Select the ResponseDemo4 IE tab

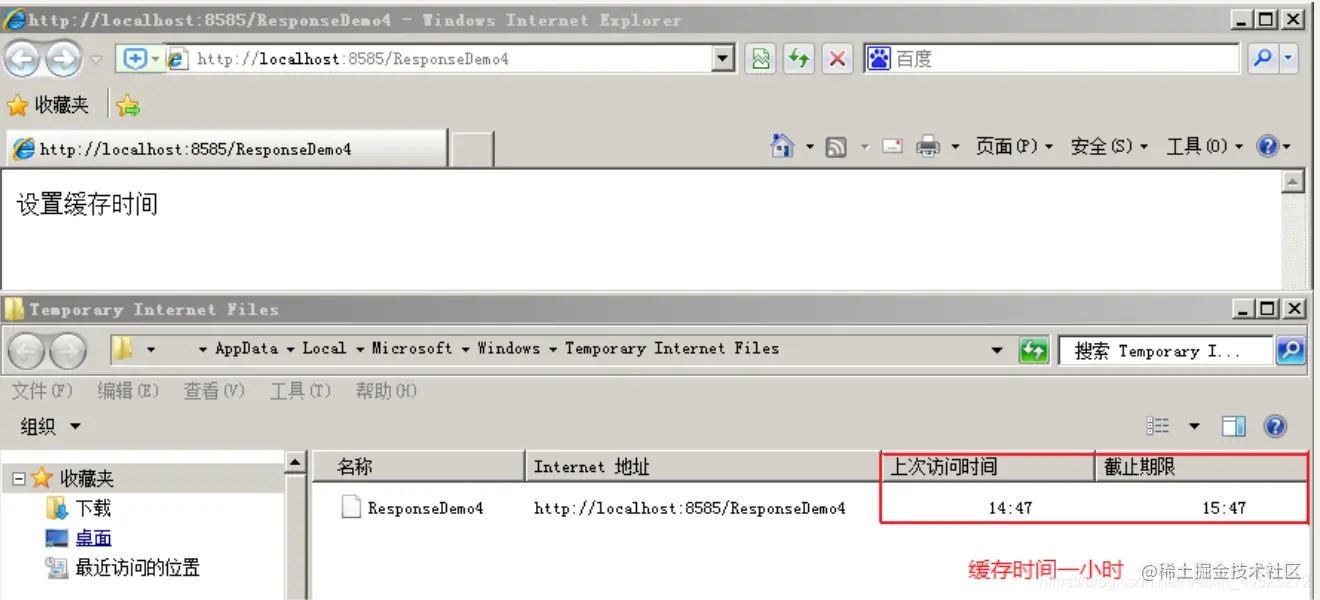pos(226,149)
